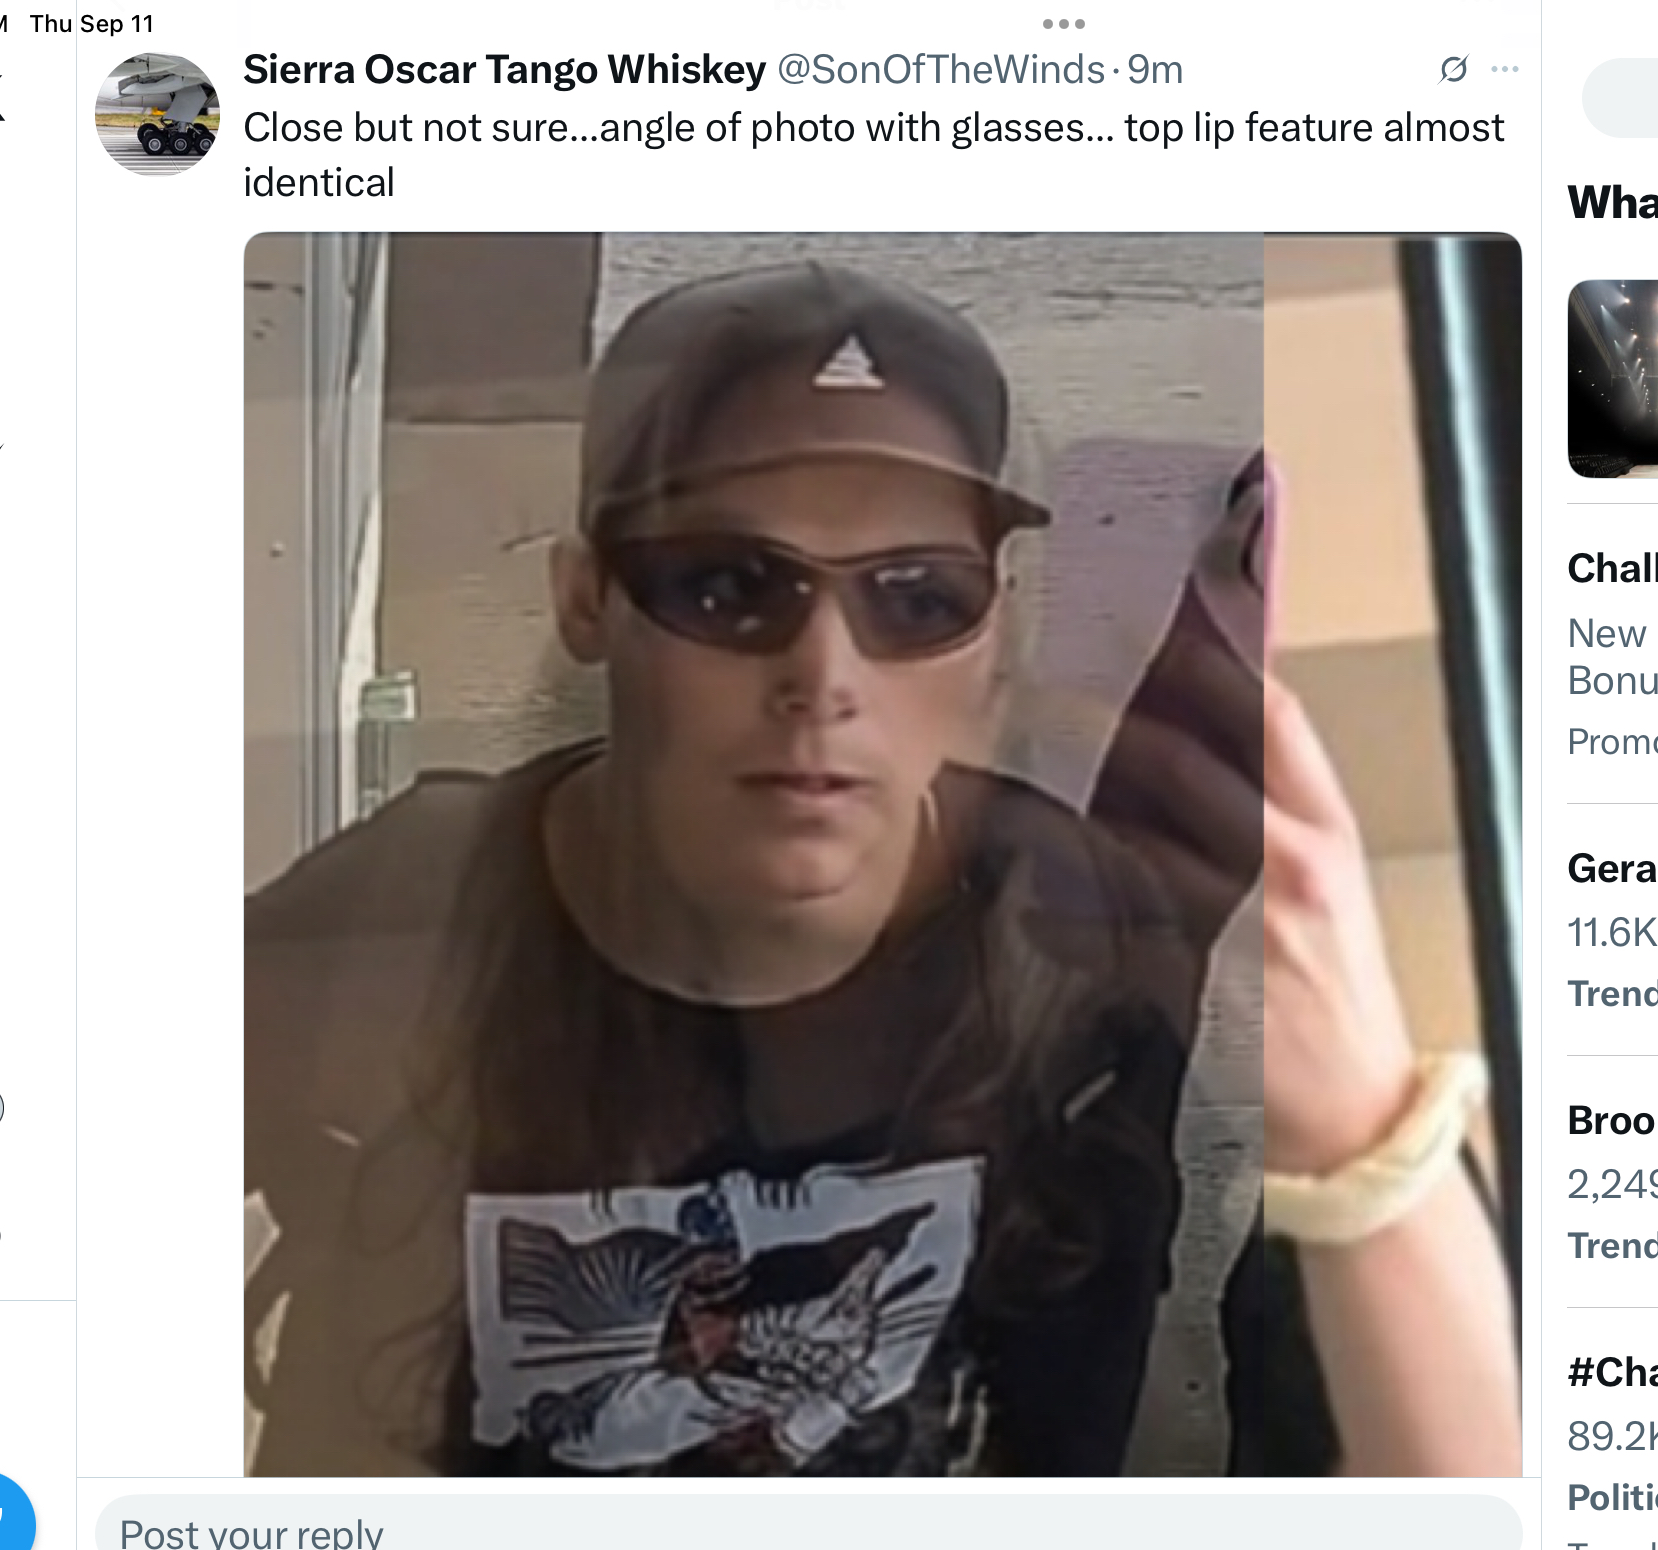Click the @SonOfTheWinds handle
Image resolution: width=1658 pixels, height=1550 pixels.
[941, 69]
